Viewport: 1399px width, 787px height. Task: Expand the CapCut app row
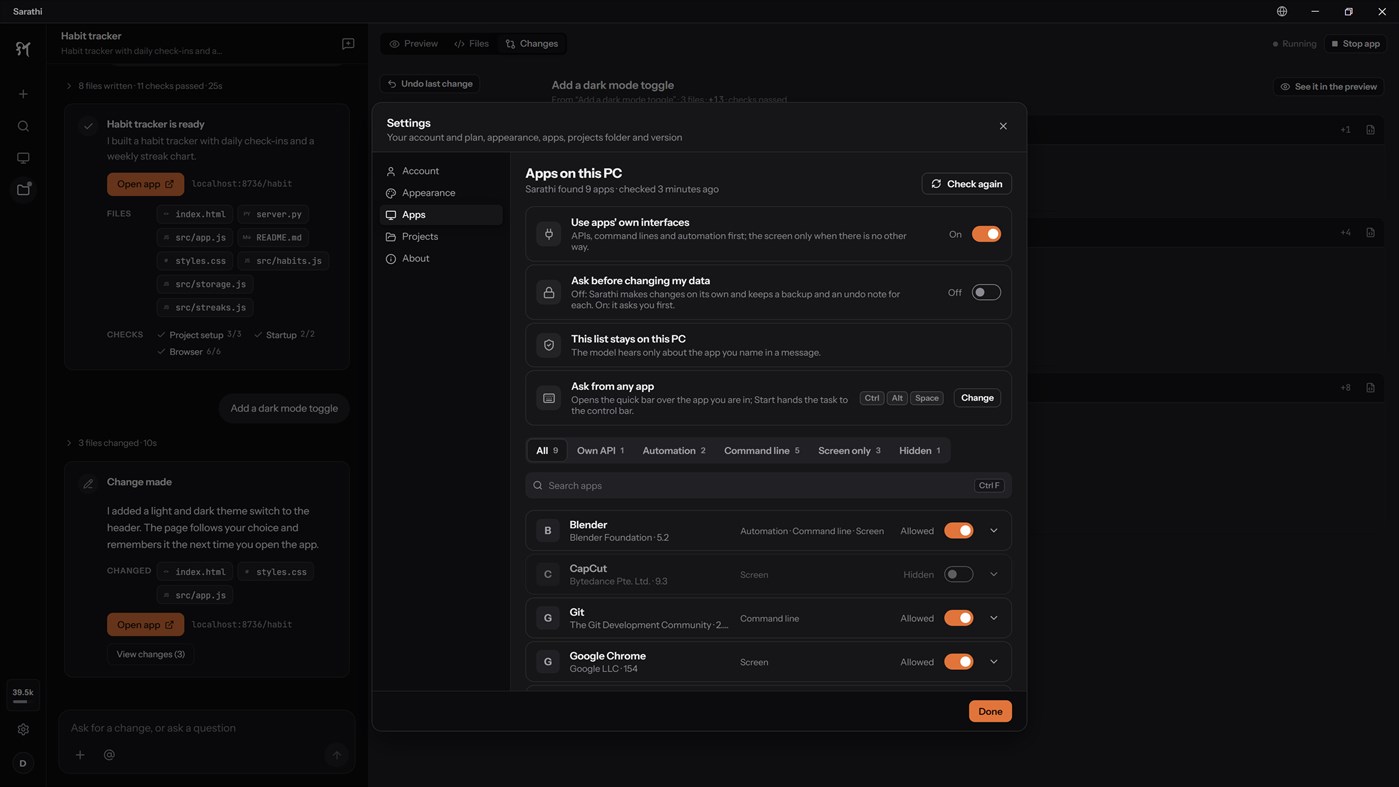pyautogui.click(x=994, y=575)
